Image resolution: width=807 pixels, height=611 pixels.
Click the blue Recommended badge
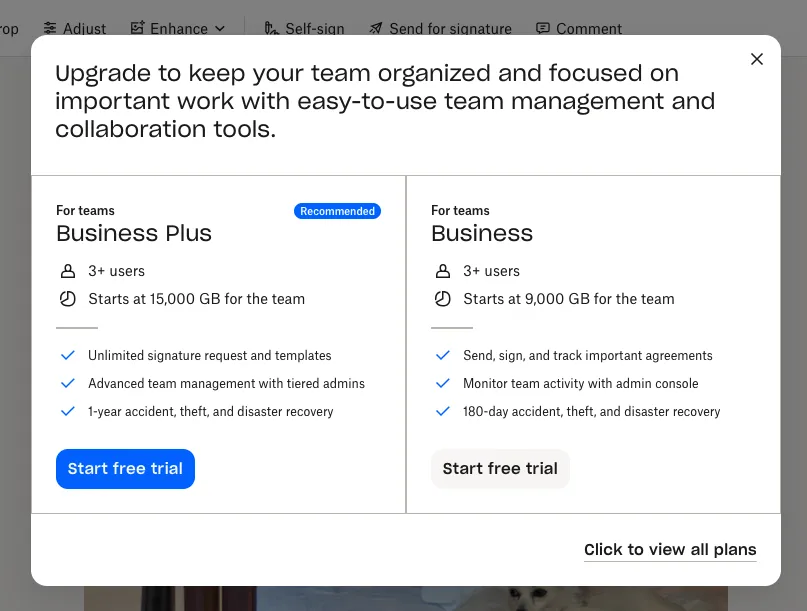click(337, 211)
